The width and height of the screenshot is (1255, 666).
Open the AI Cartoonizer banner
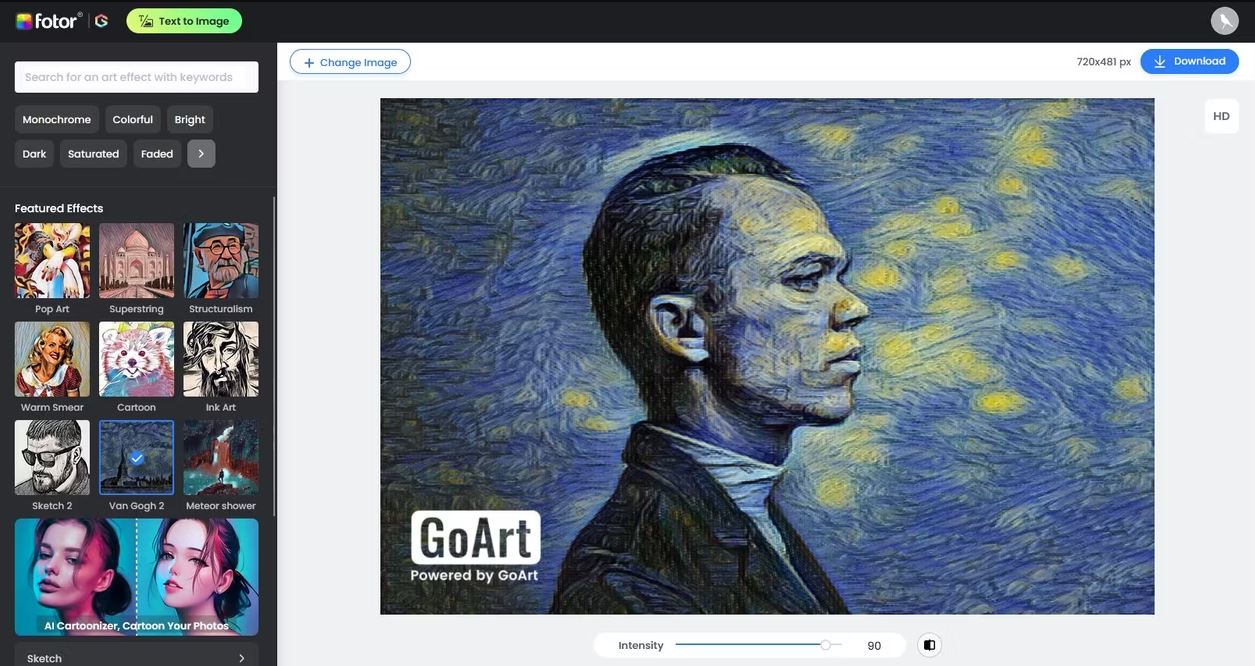(137, 577)
